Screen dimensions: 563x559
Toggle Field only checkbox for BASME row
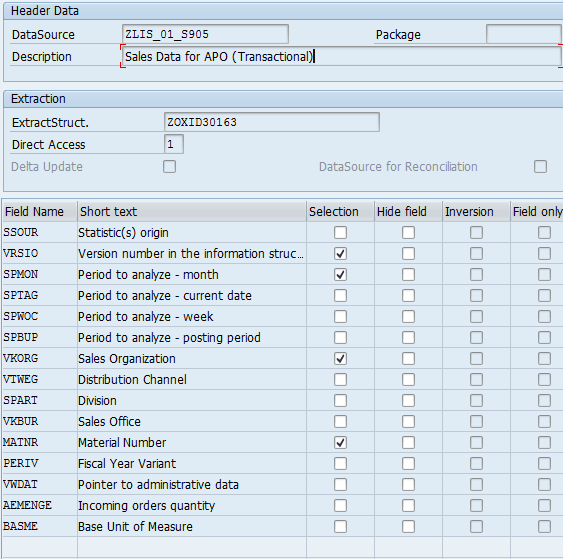544,527
